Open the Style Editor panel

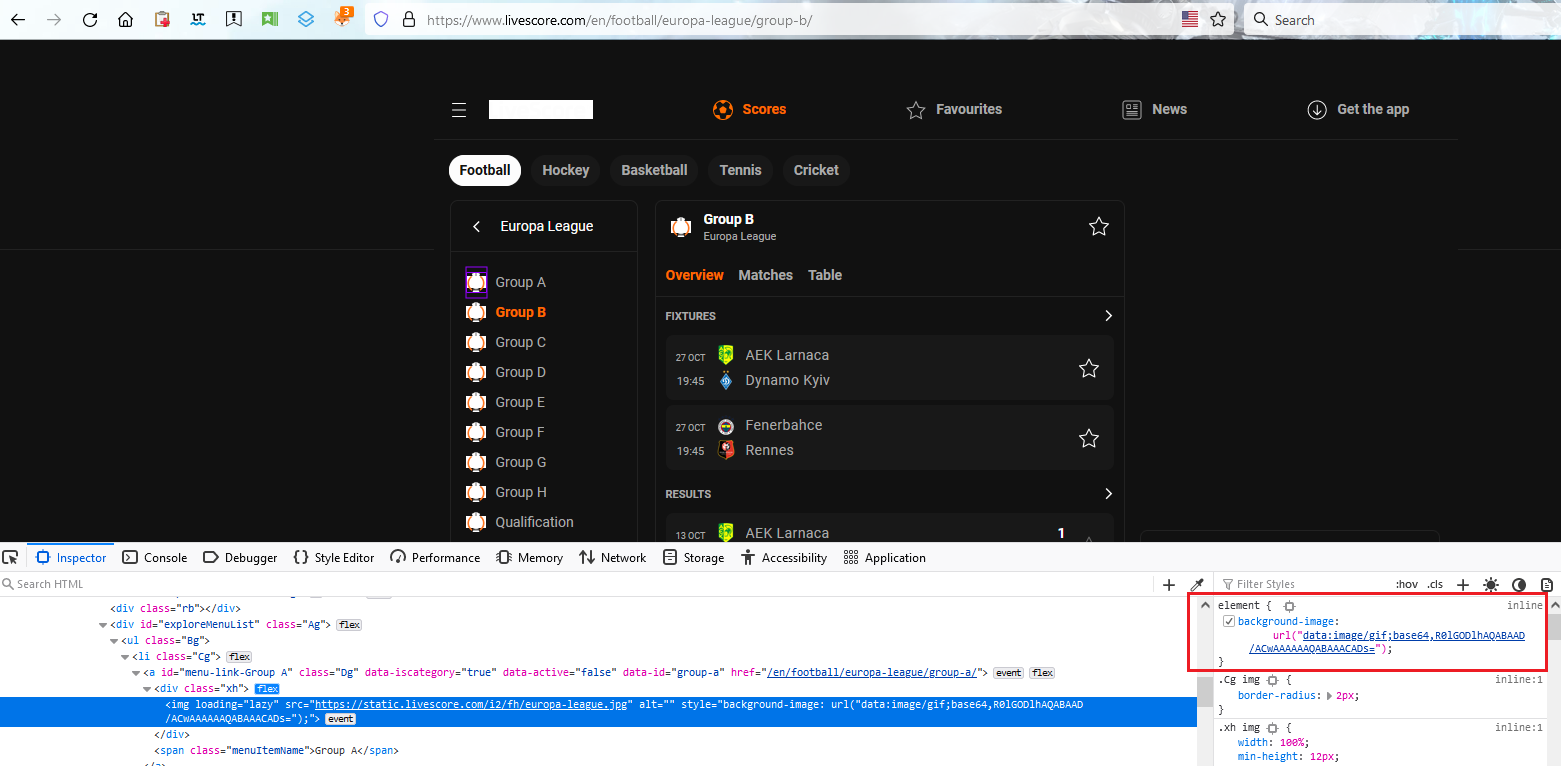coord(333,558)
